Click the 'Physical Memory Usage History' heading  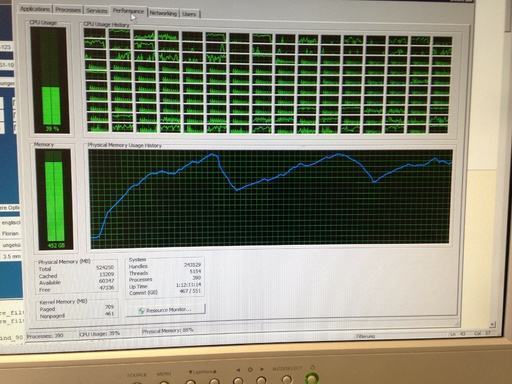(125, 145)
